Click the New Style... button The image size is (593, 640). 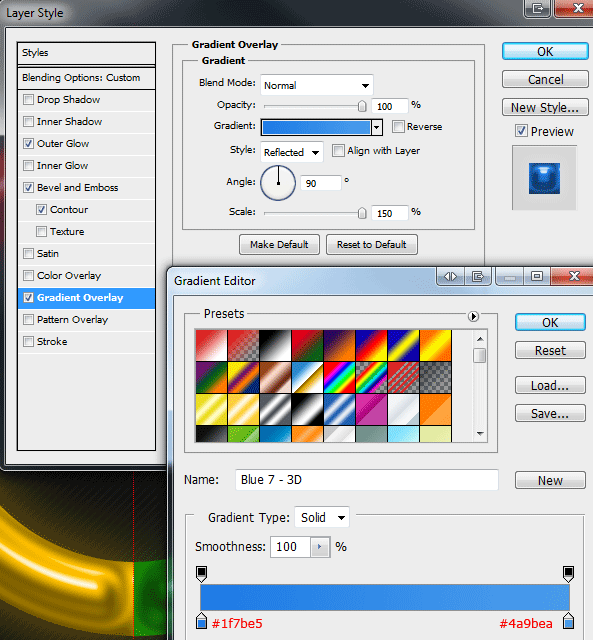(545, 107)
